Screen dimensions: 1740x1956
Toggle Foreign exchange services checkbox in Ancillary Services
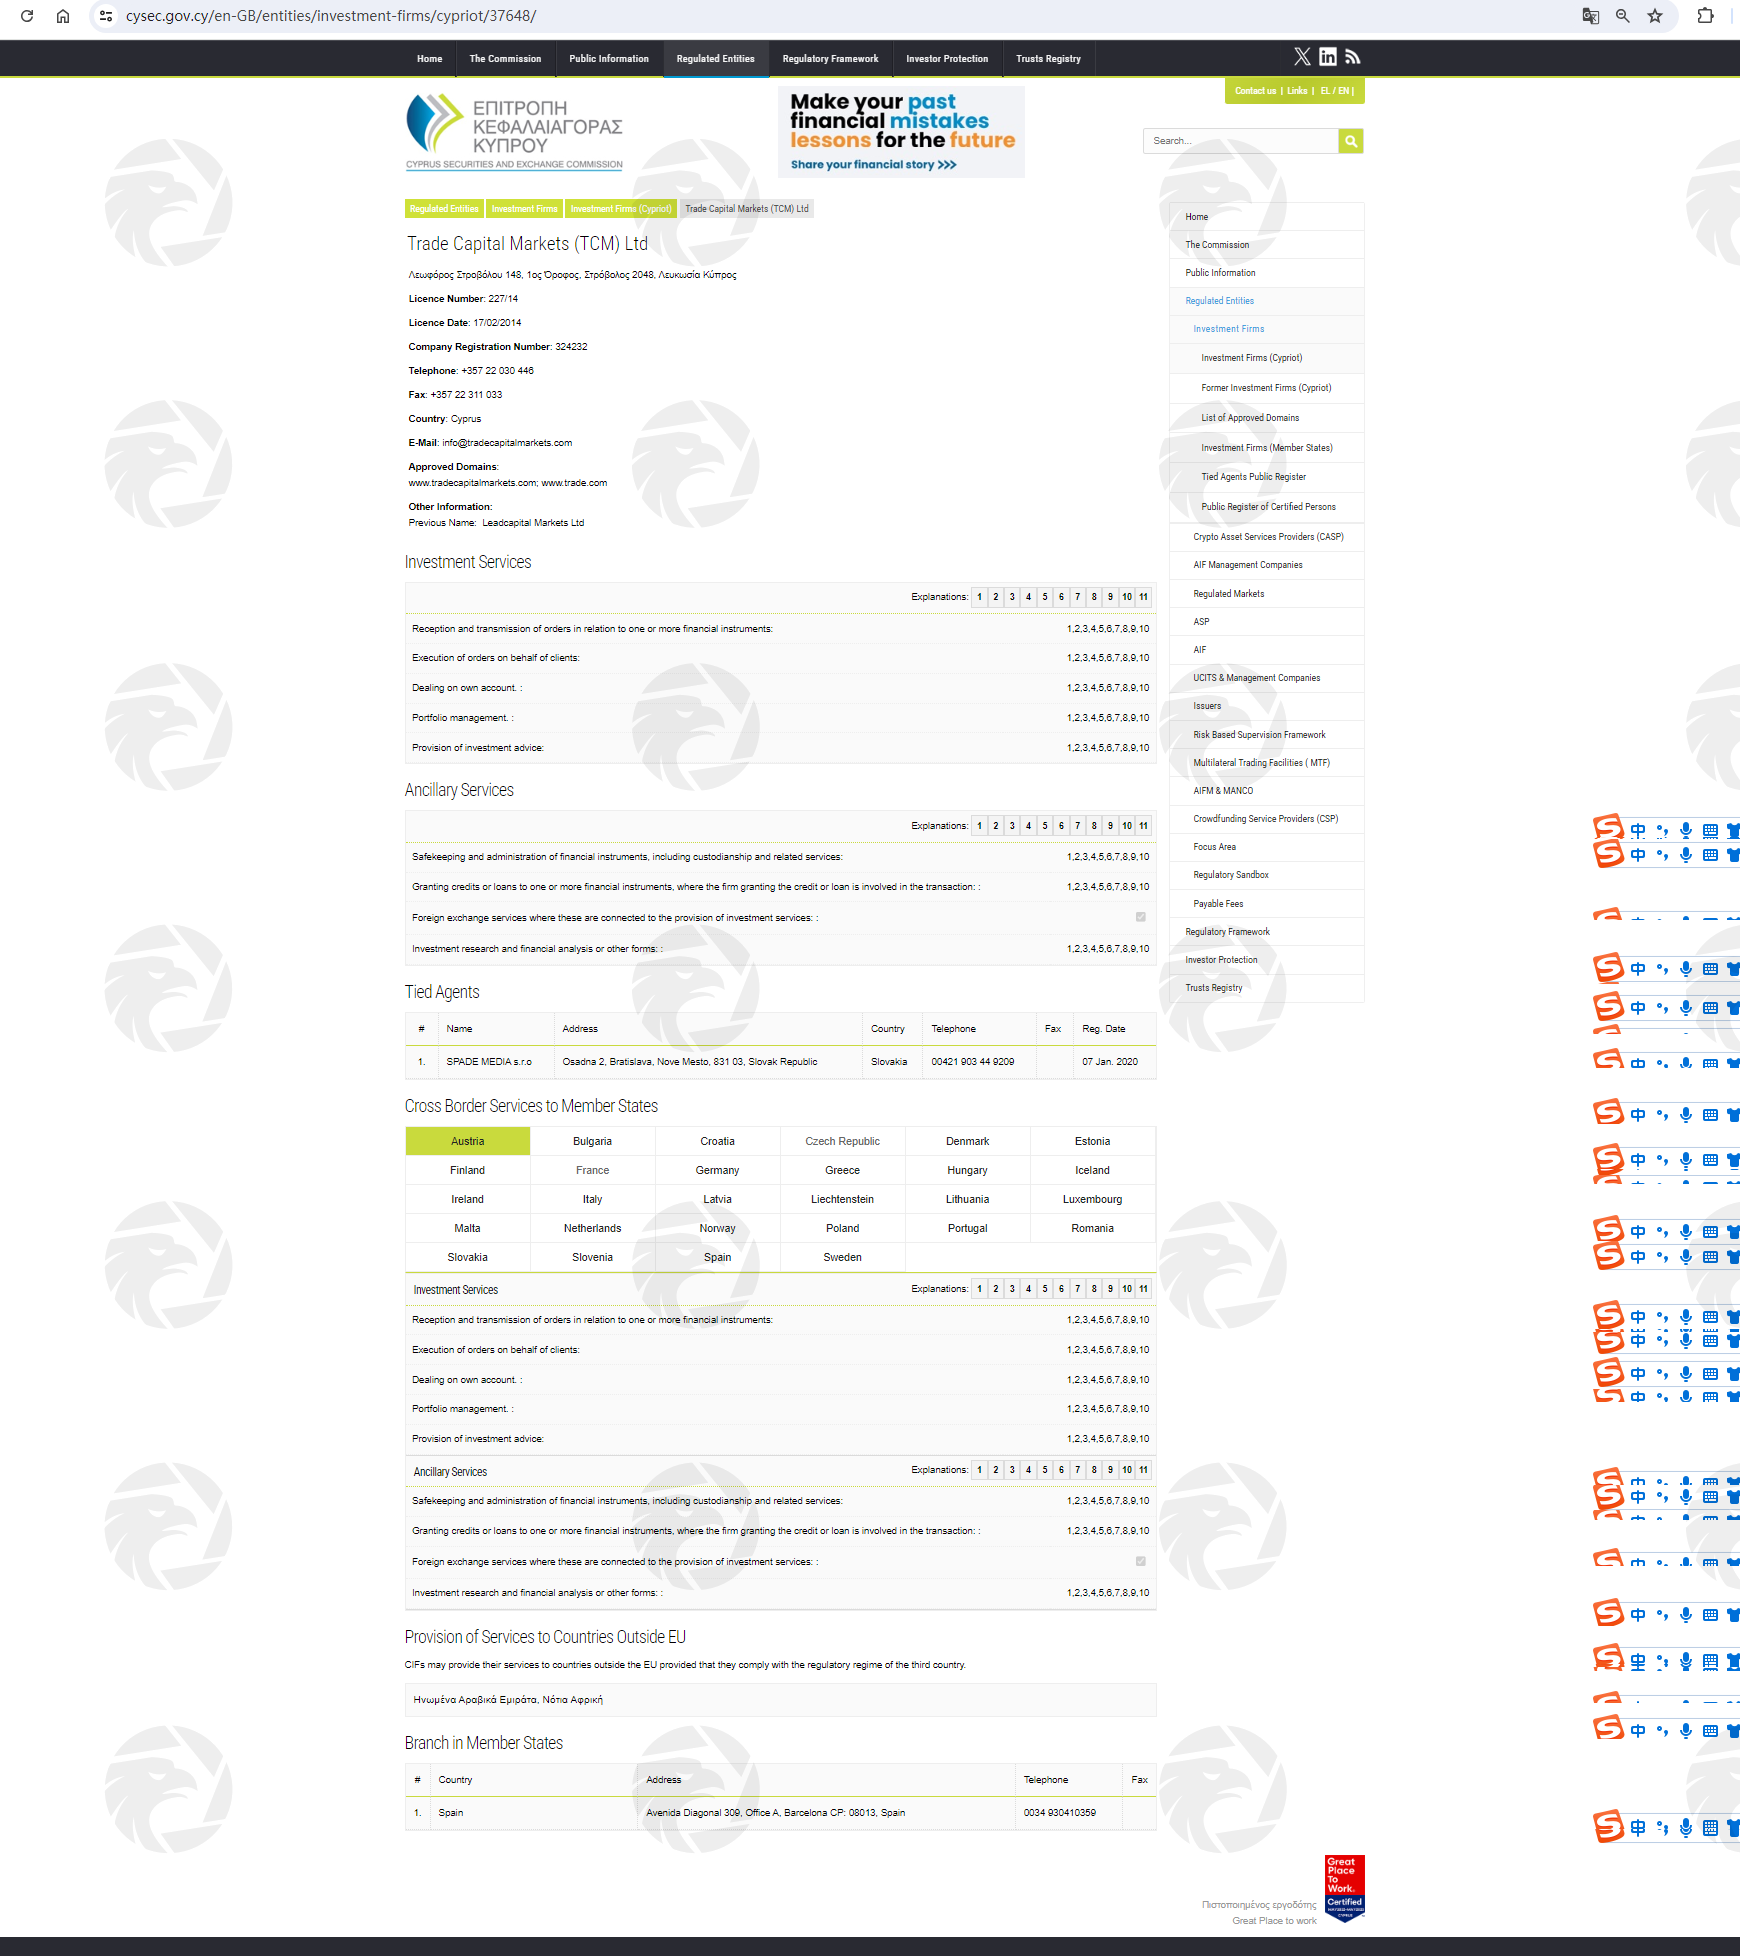1141,917
